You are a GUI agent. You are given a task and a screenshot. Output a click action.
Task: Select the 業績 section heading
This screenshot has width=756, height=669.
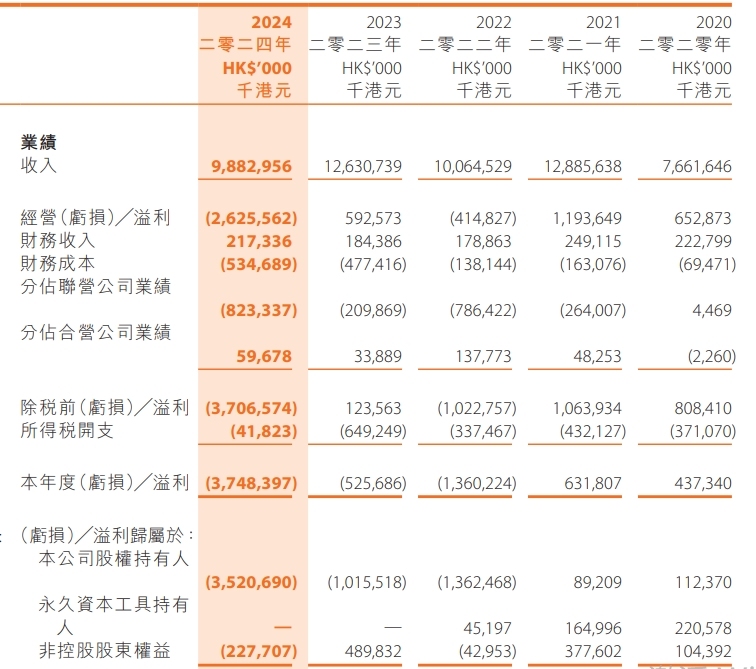click(39, 142)
